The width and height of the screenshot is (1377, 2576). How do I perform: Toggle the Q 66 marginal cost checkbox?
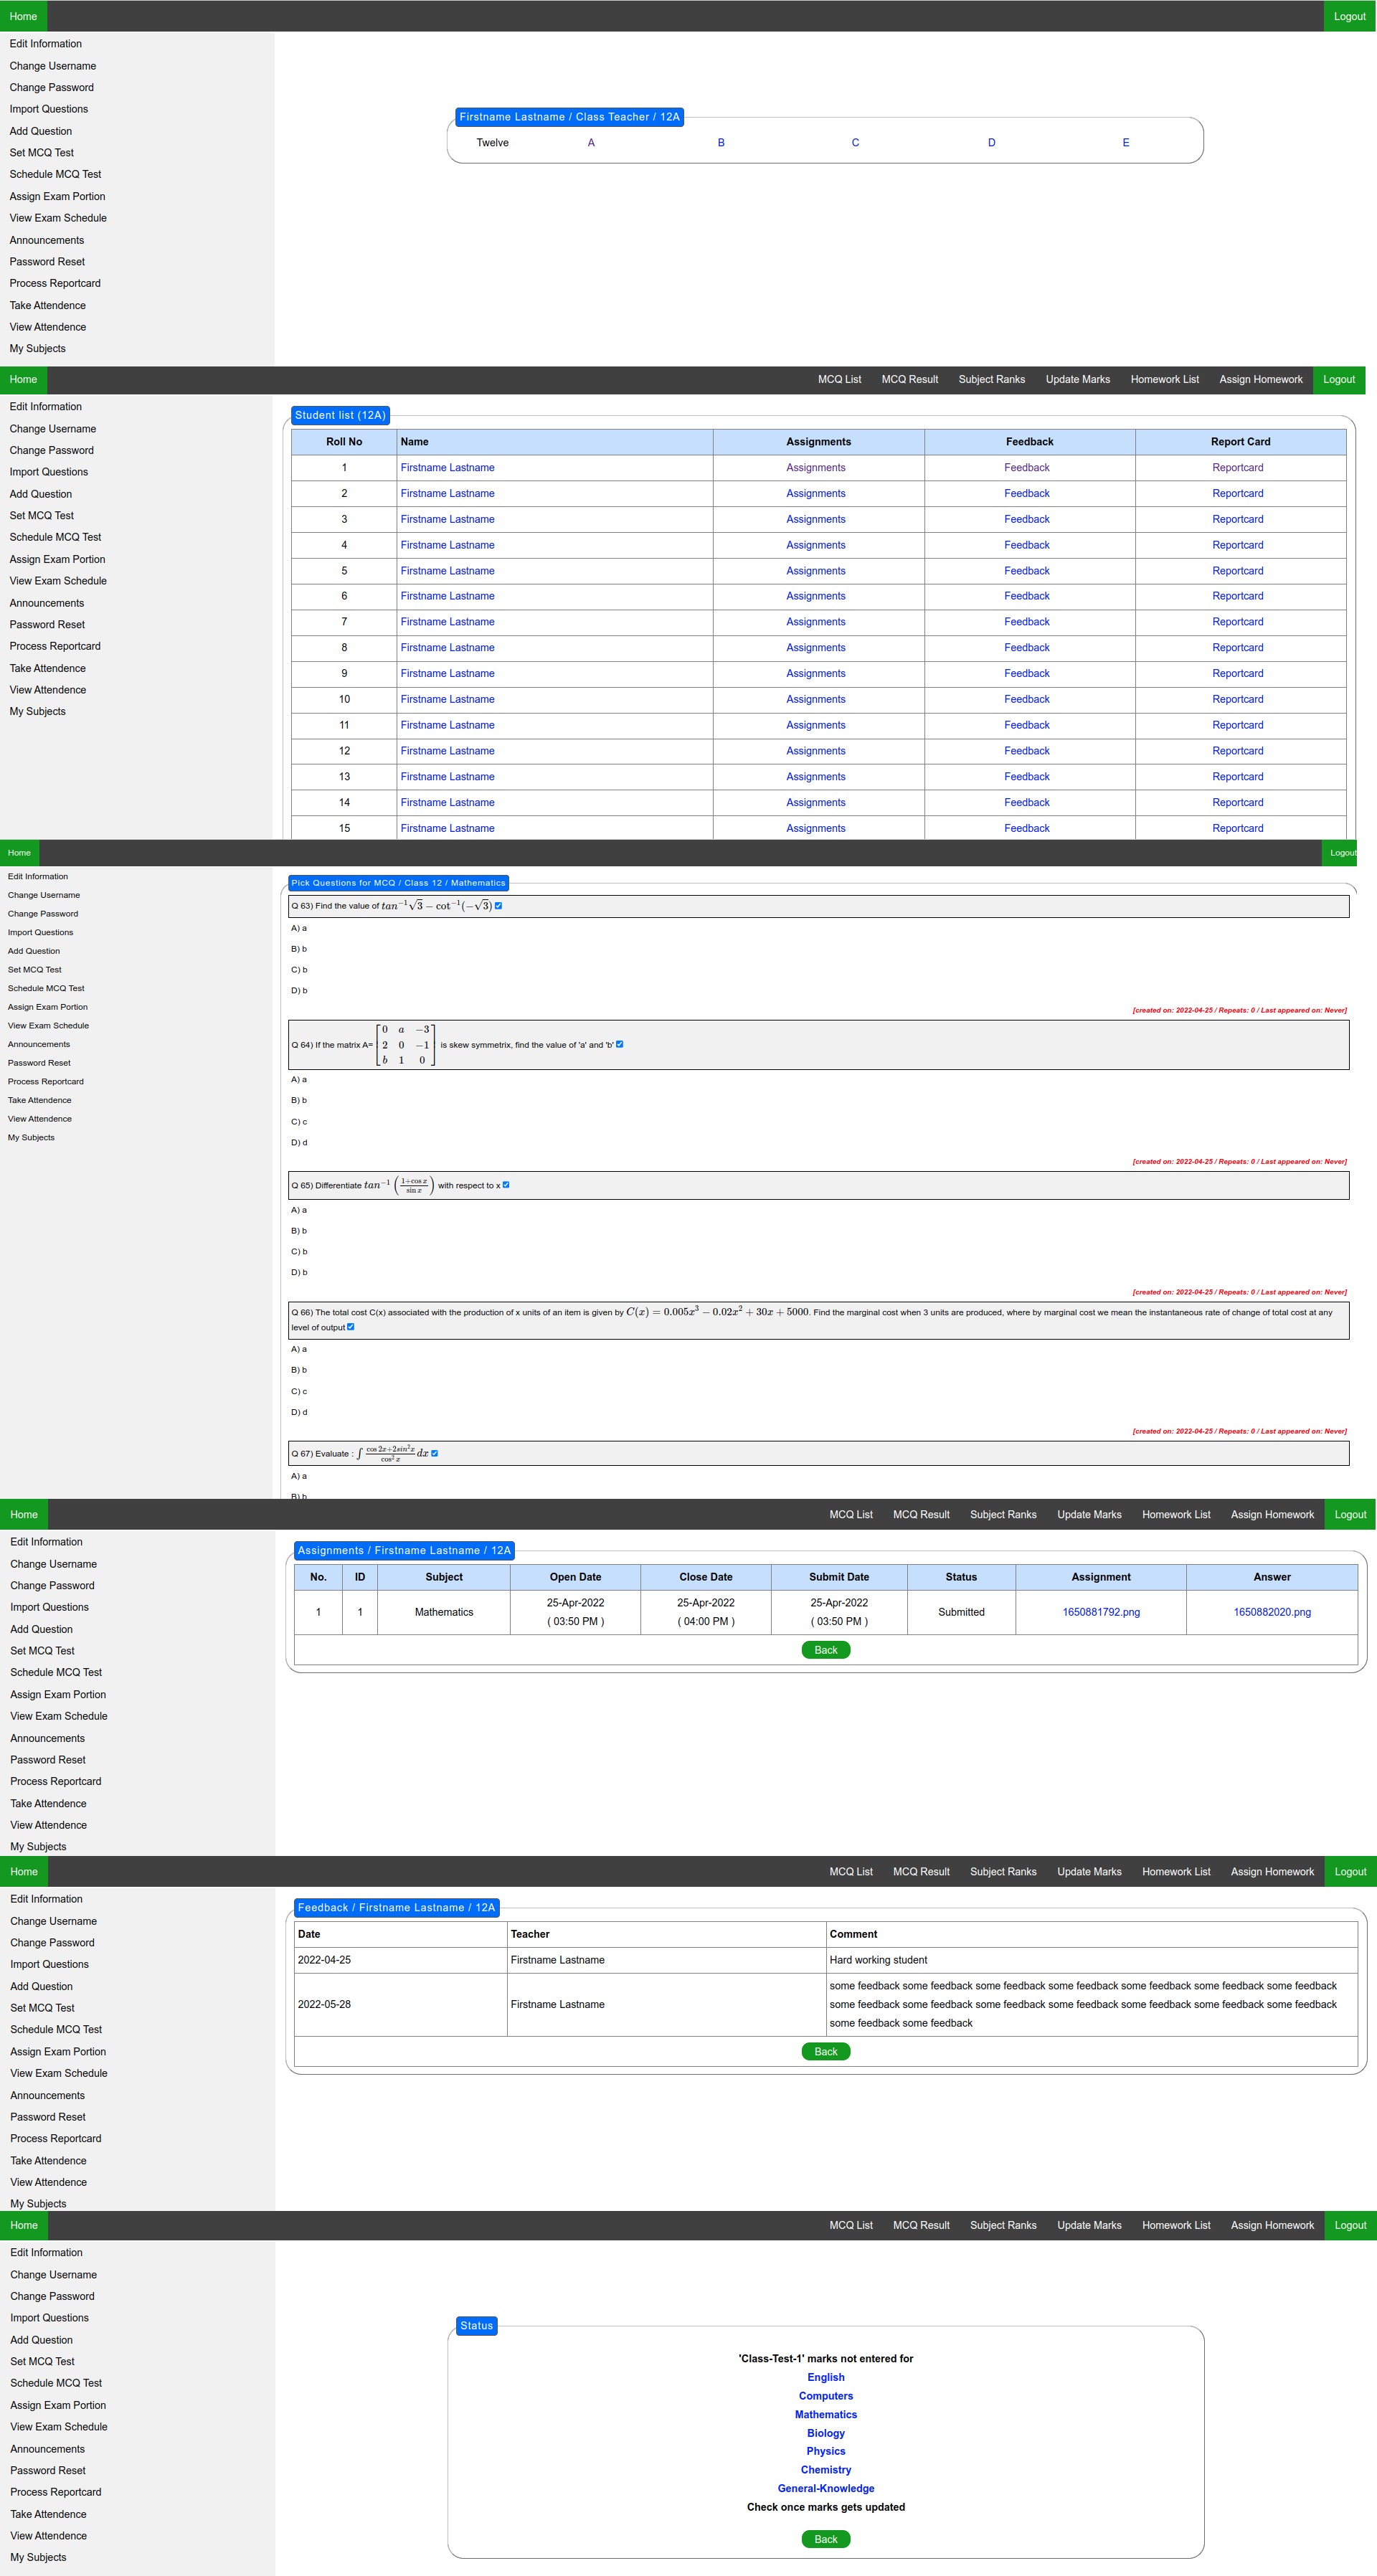click(x=351, y=1327)
